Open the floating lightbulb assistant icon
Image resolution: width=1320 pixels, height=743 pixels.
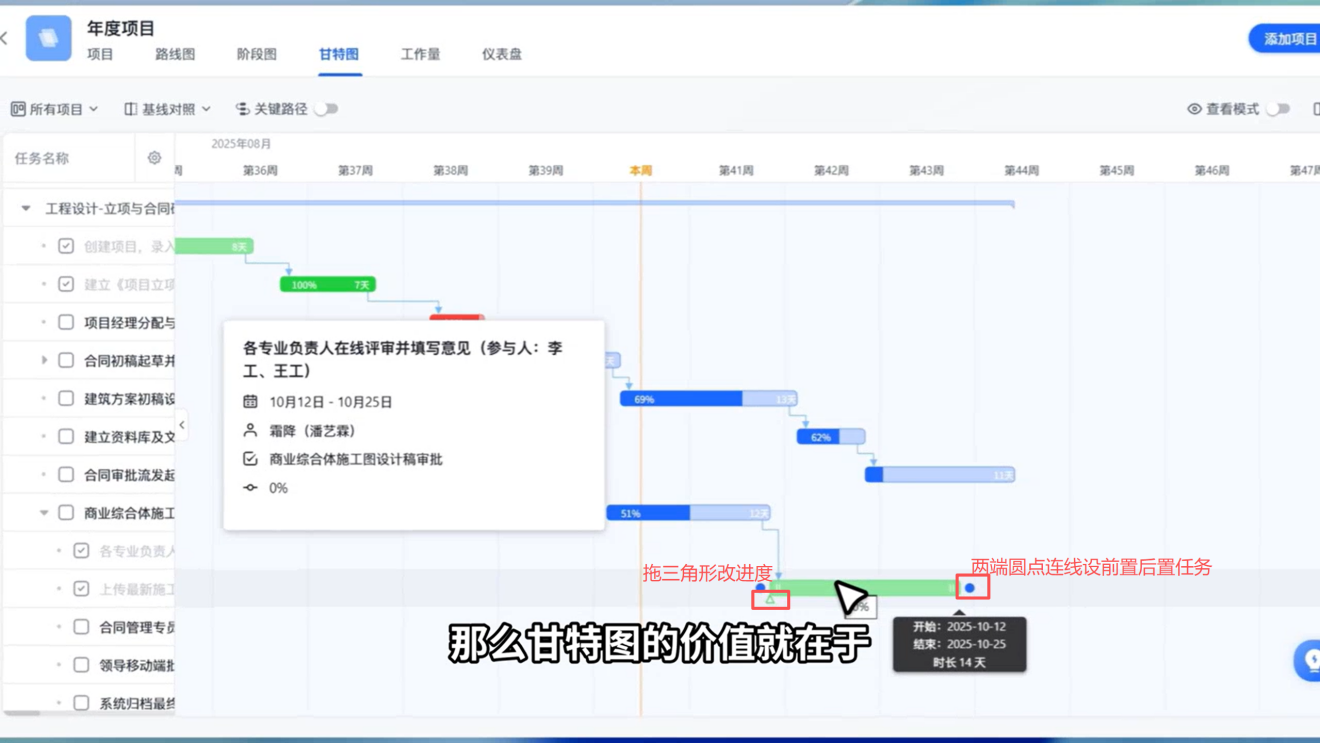1310,660
